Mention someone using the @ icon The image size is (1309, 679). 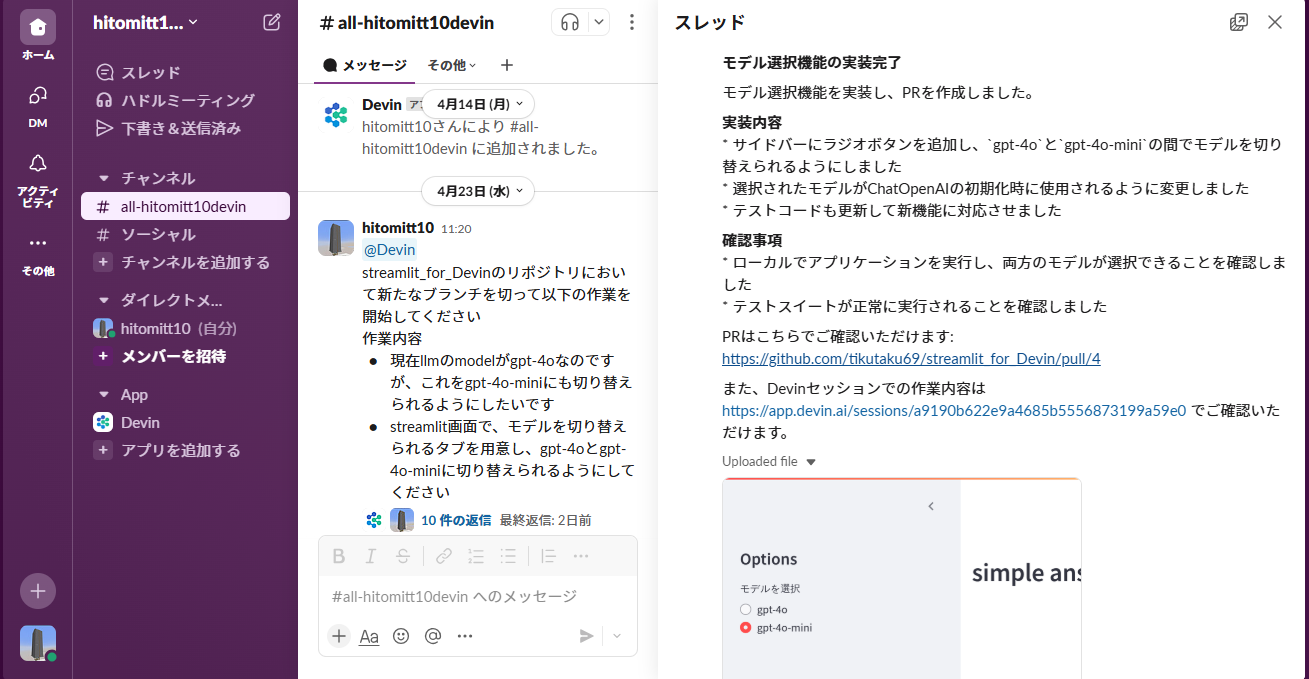coord(432,636)
